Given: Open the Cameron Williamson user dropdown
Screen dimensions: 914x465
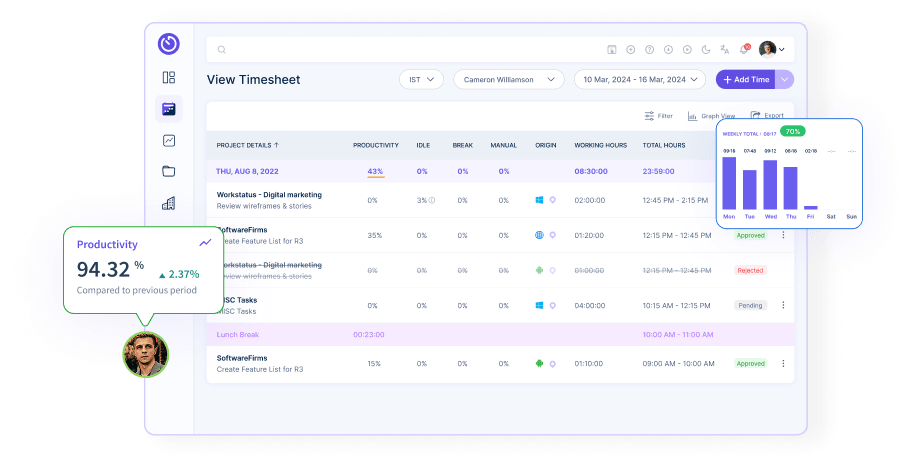Looking at the screenshot, I should (508, 79).
